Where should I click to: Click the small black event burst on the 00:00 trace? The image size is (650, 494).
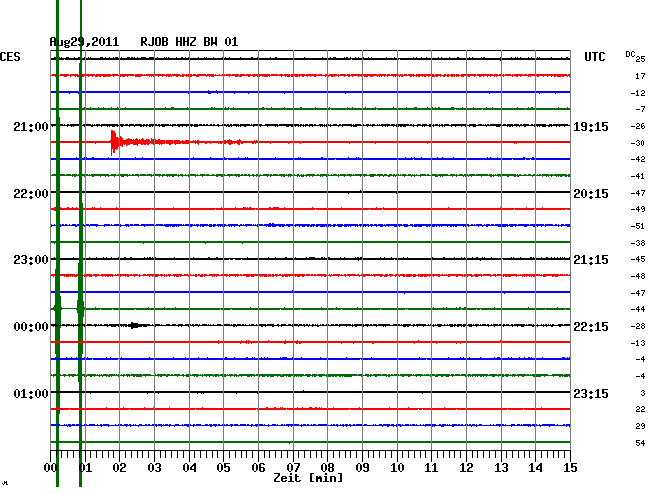pos(134,325)
